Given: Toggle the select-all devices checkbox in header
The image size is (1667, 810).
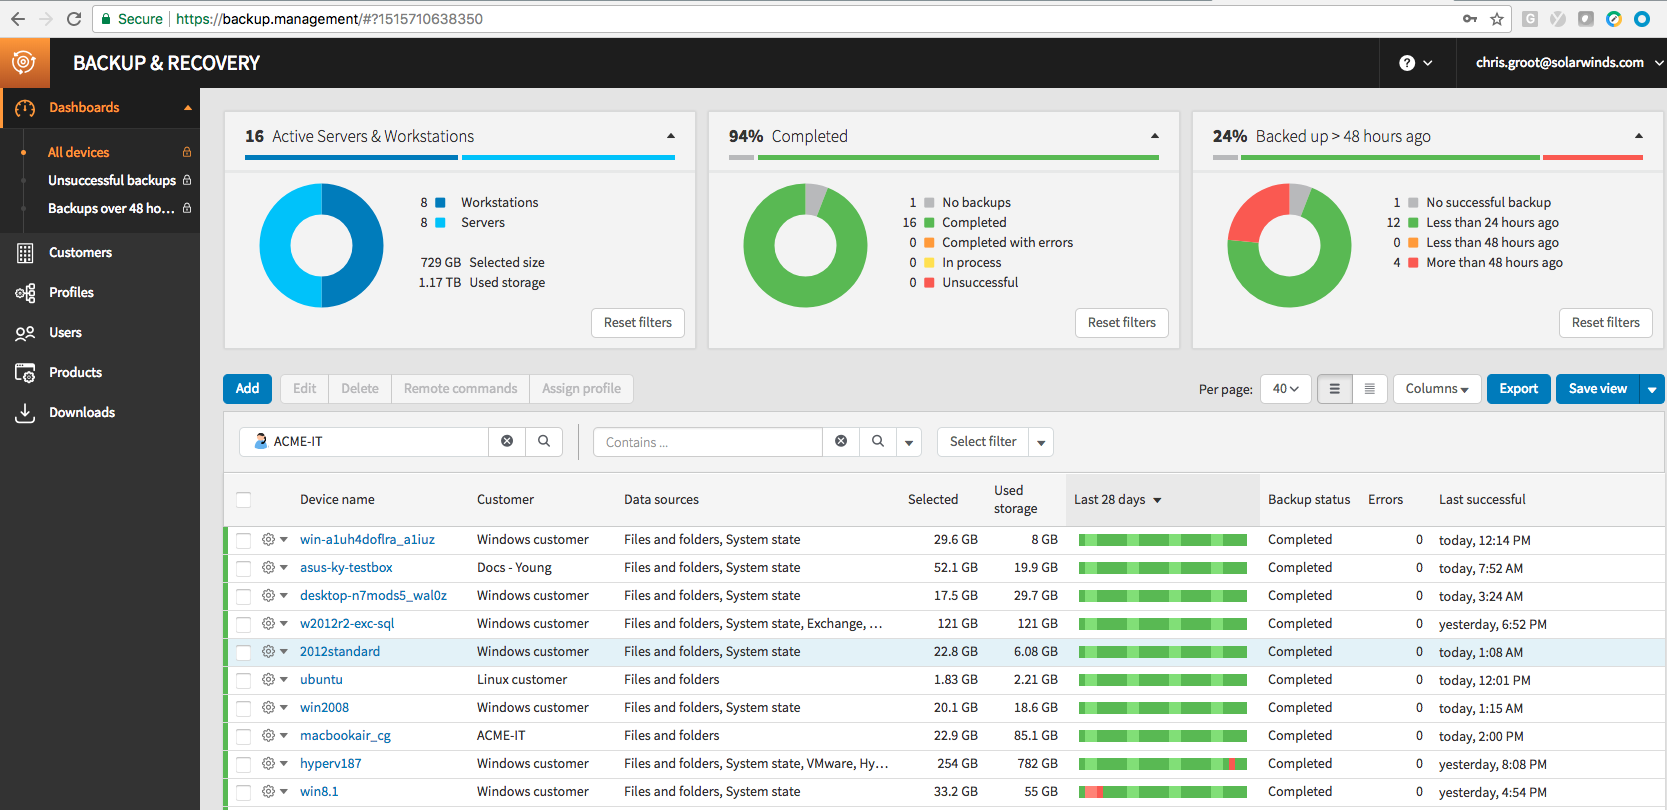Looking at the screenshot, I should click(x=243, y=500).
